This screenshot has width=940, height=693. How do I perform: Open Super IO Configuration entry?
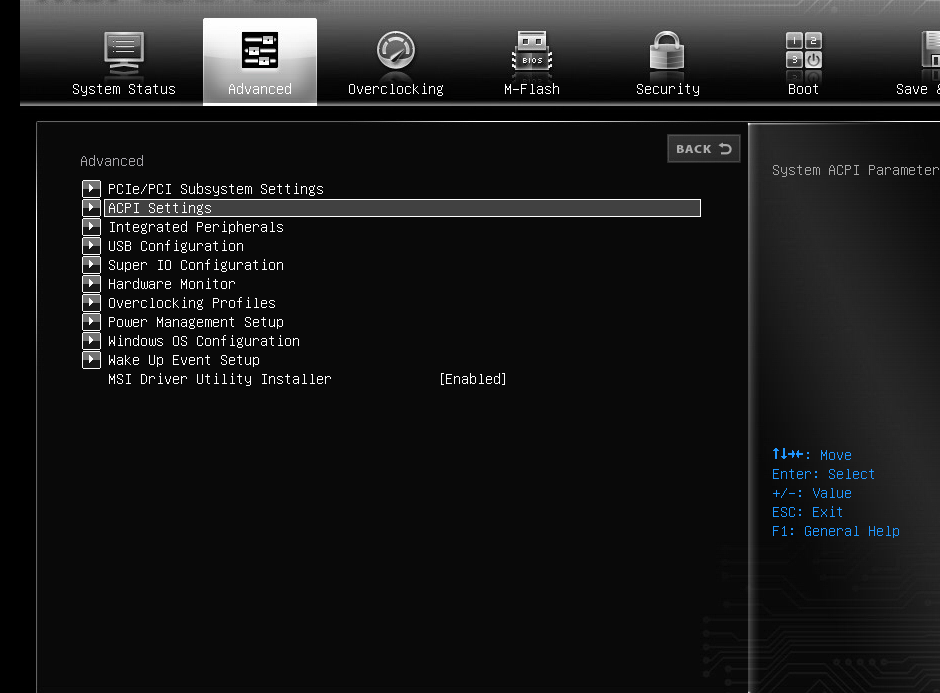pos(196,265)
